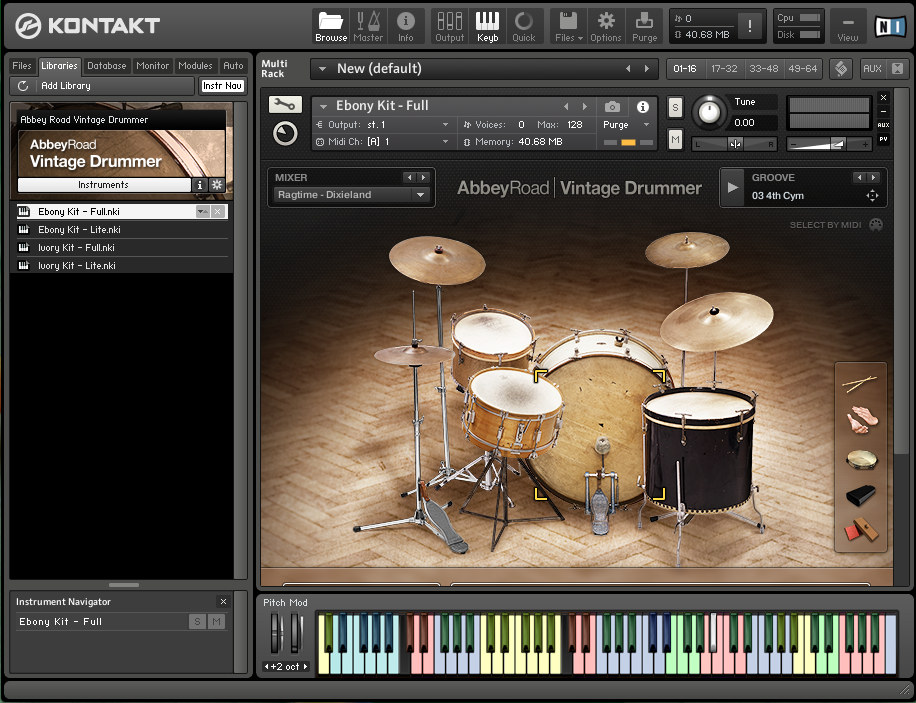Show rack page 49-64
Screen dimensions: 916x703
[x=803, y=69]
